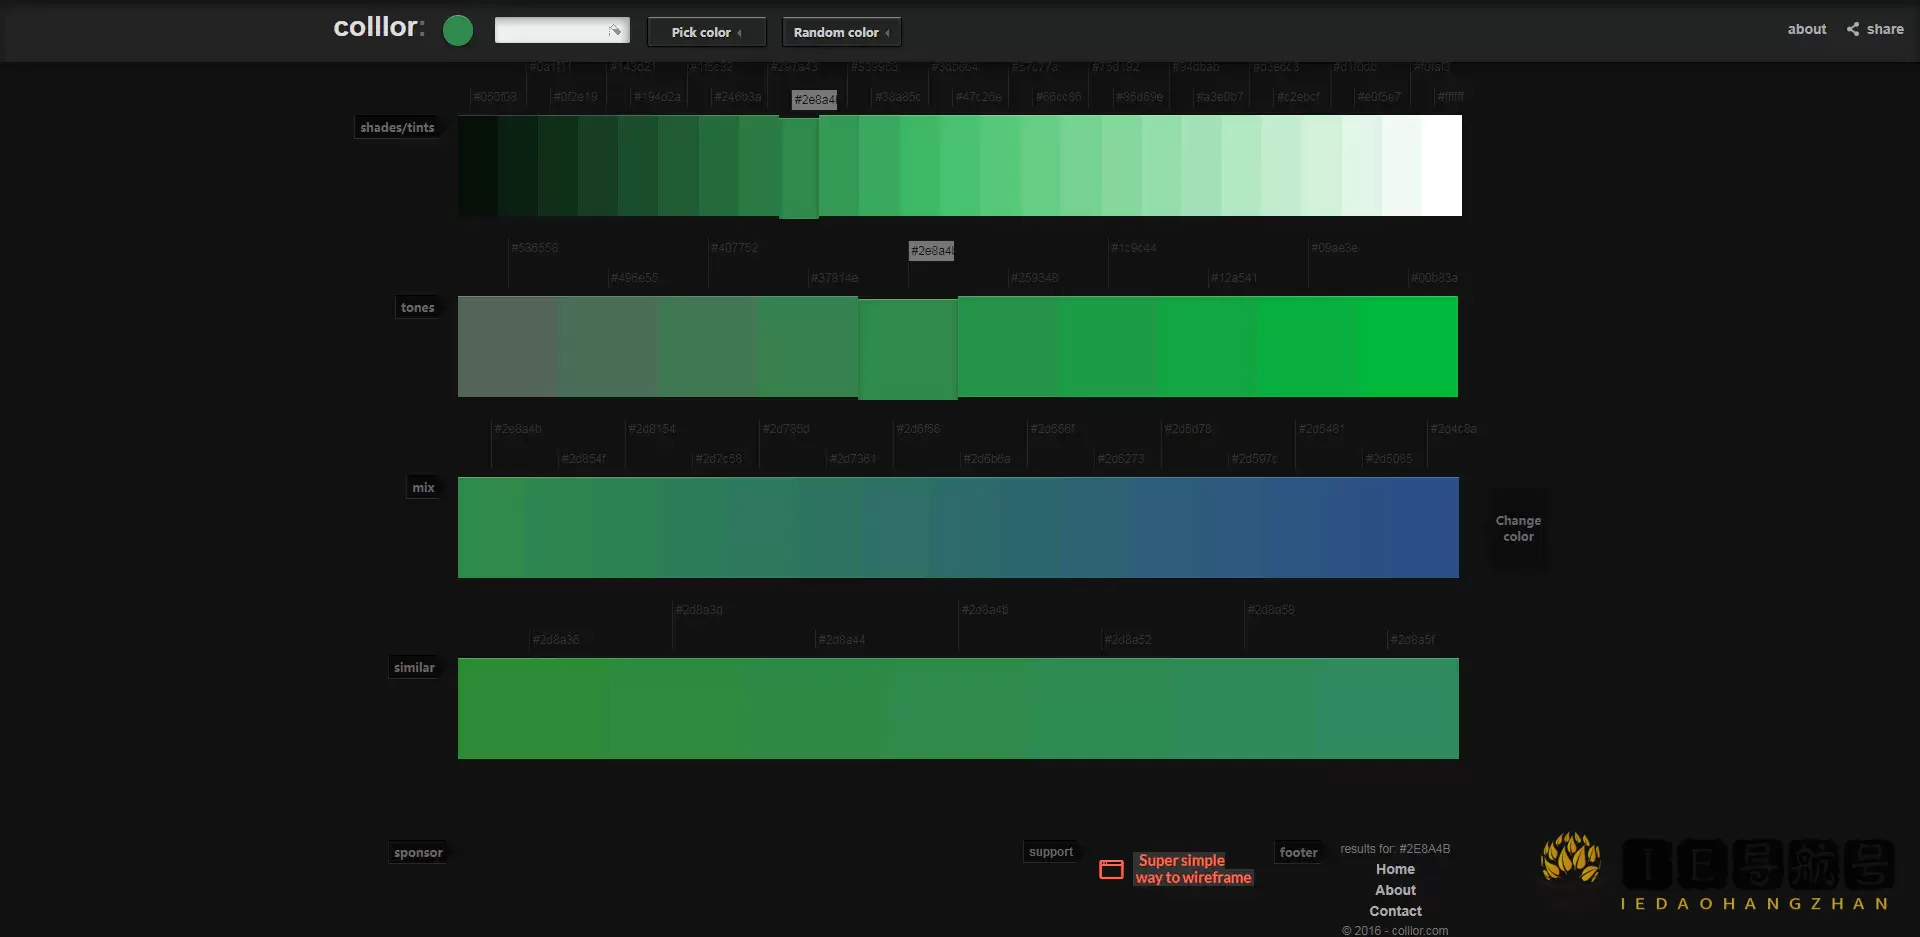Expand the Random color button arrow

pyautogui.click(x=887, y=33)
